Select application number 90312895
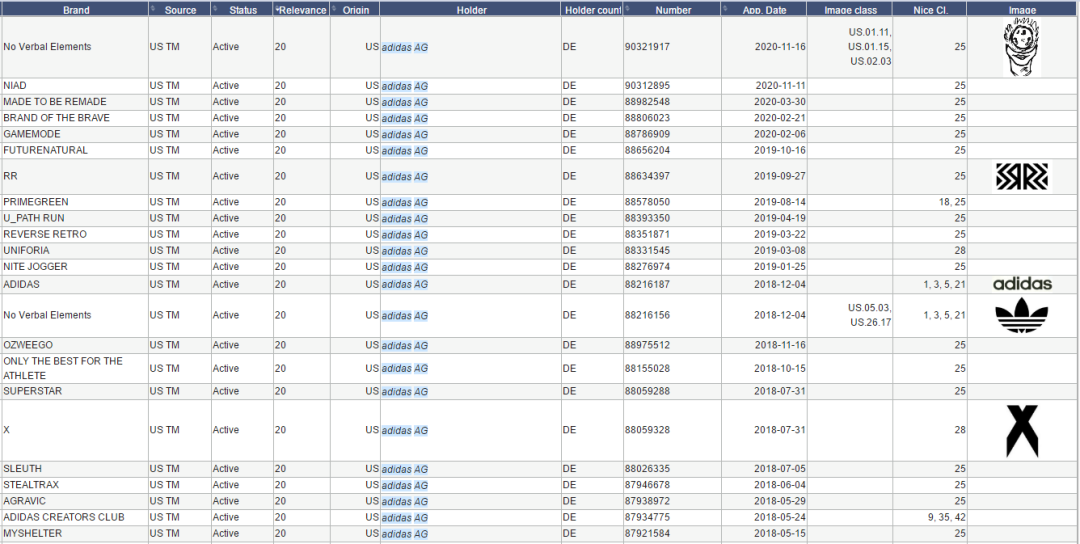The height and width of the screenshot is (544, 1080). pyautogui.click(x=647, y=85)
